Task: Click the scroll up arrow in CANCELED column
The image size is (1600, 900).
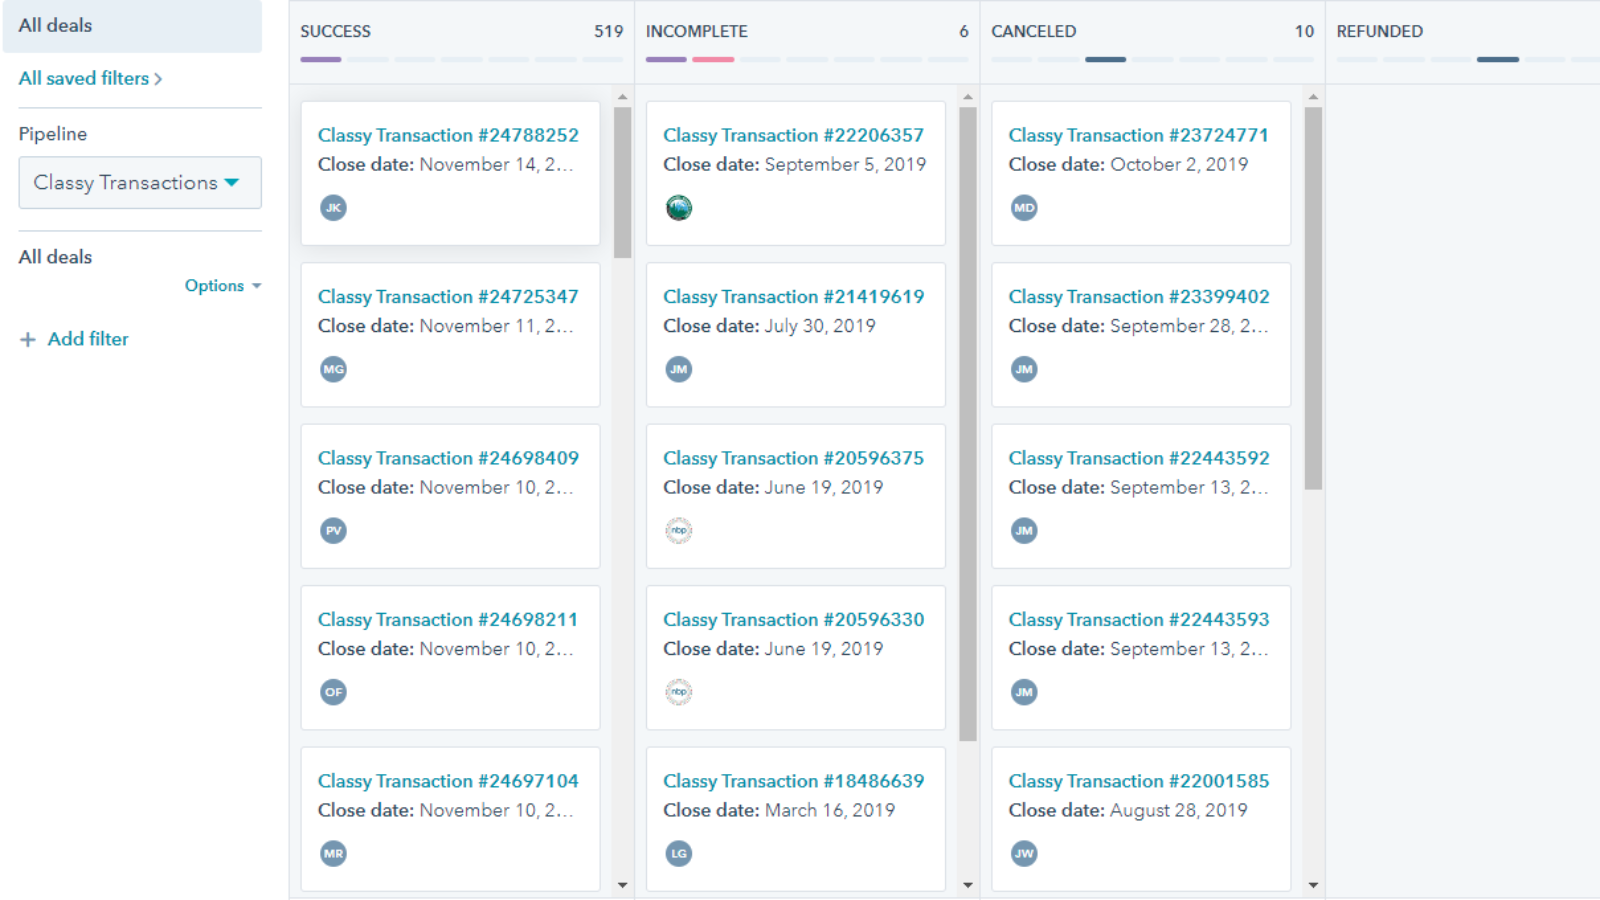Action: [x=1313, y=97]
